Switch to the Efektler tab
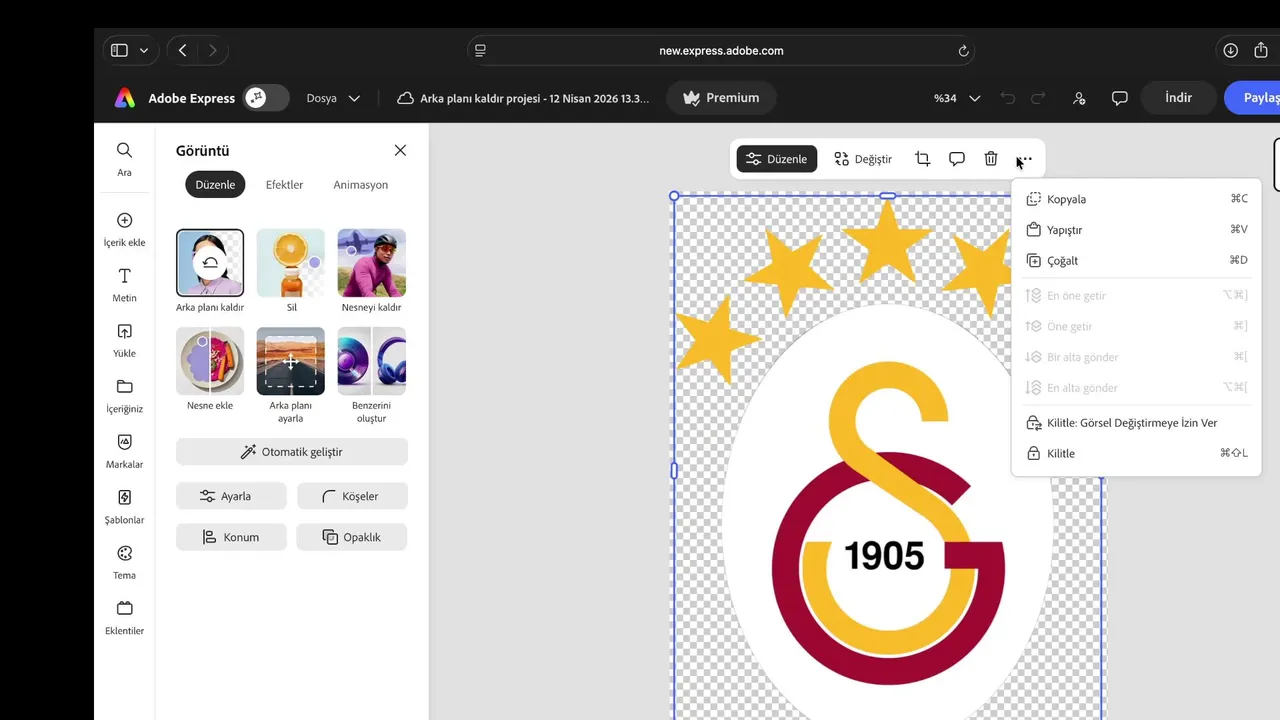The height and width of the screenshot is (720, 1280). point(284,185)
